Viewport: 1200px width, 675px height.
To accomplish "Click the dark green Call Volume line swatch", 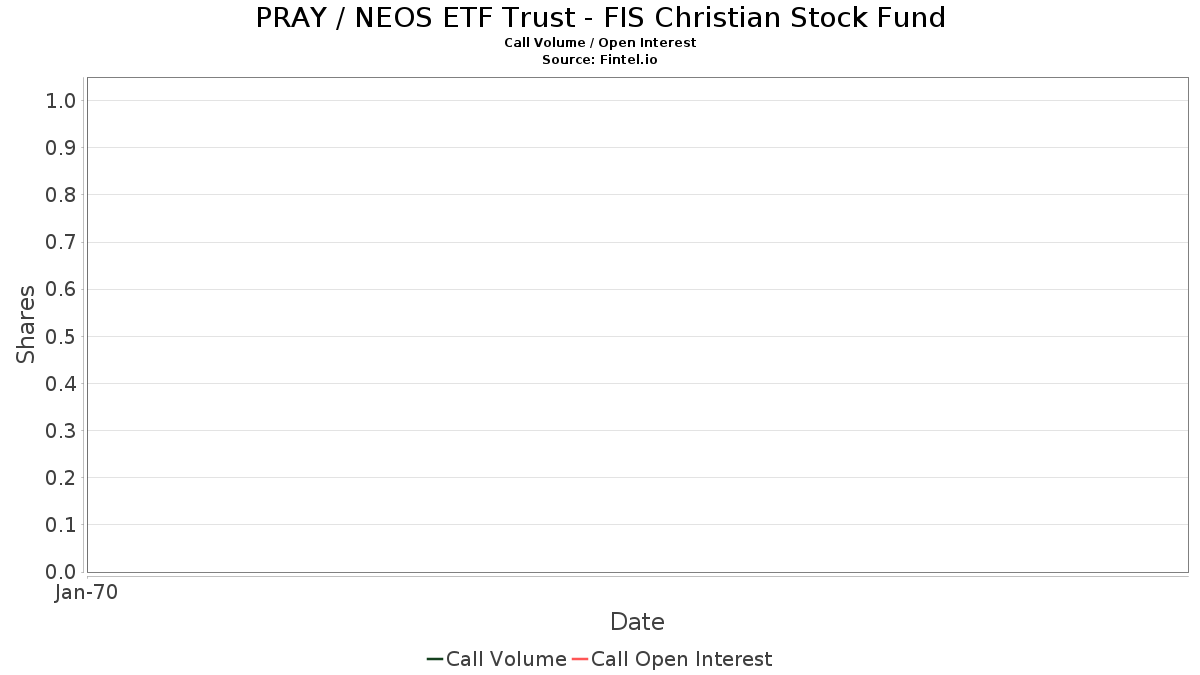I will 435,659.
